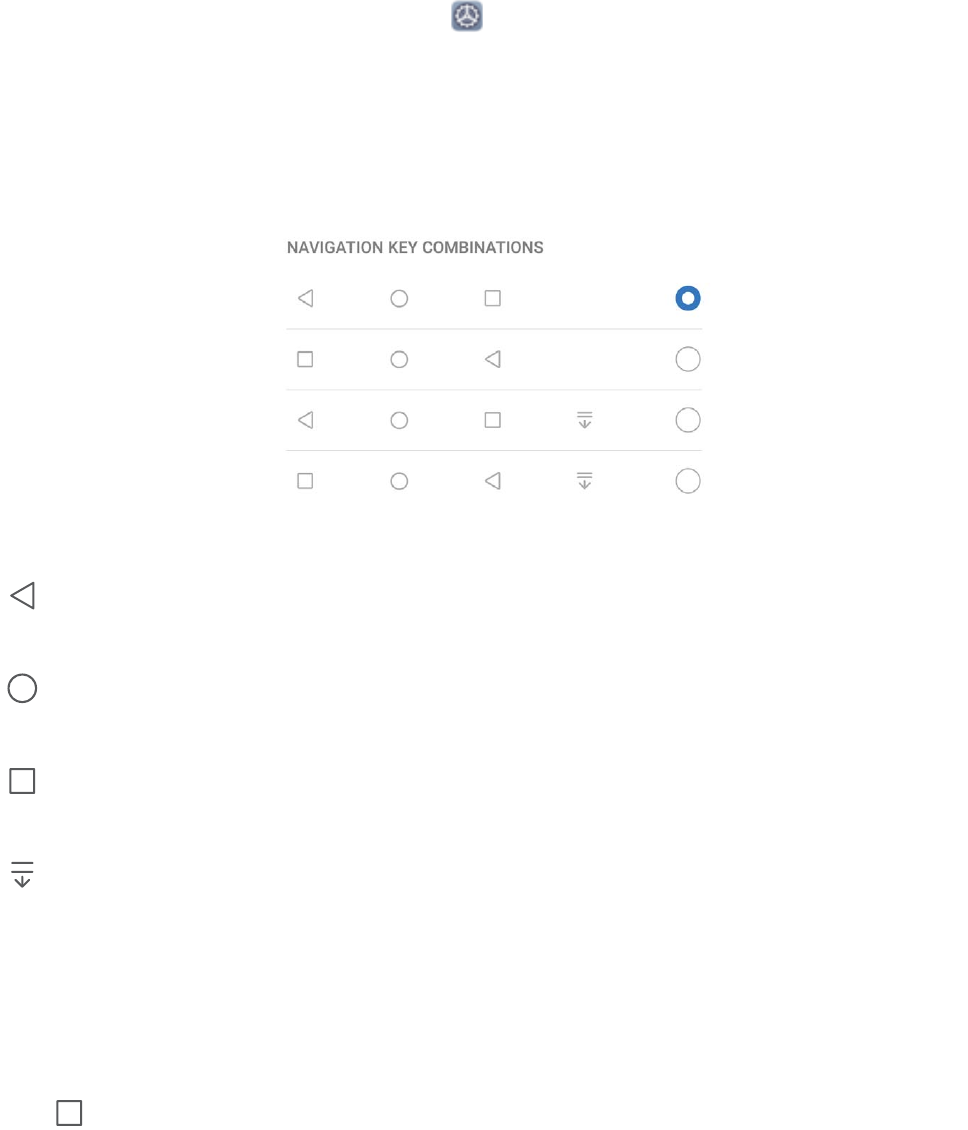The width and height of the screenshot is (968, 1130).
Task: Click the Back triangle in the selected combination row
Action: click(306, 298)
